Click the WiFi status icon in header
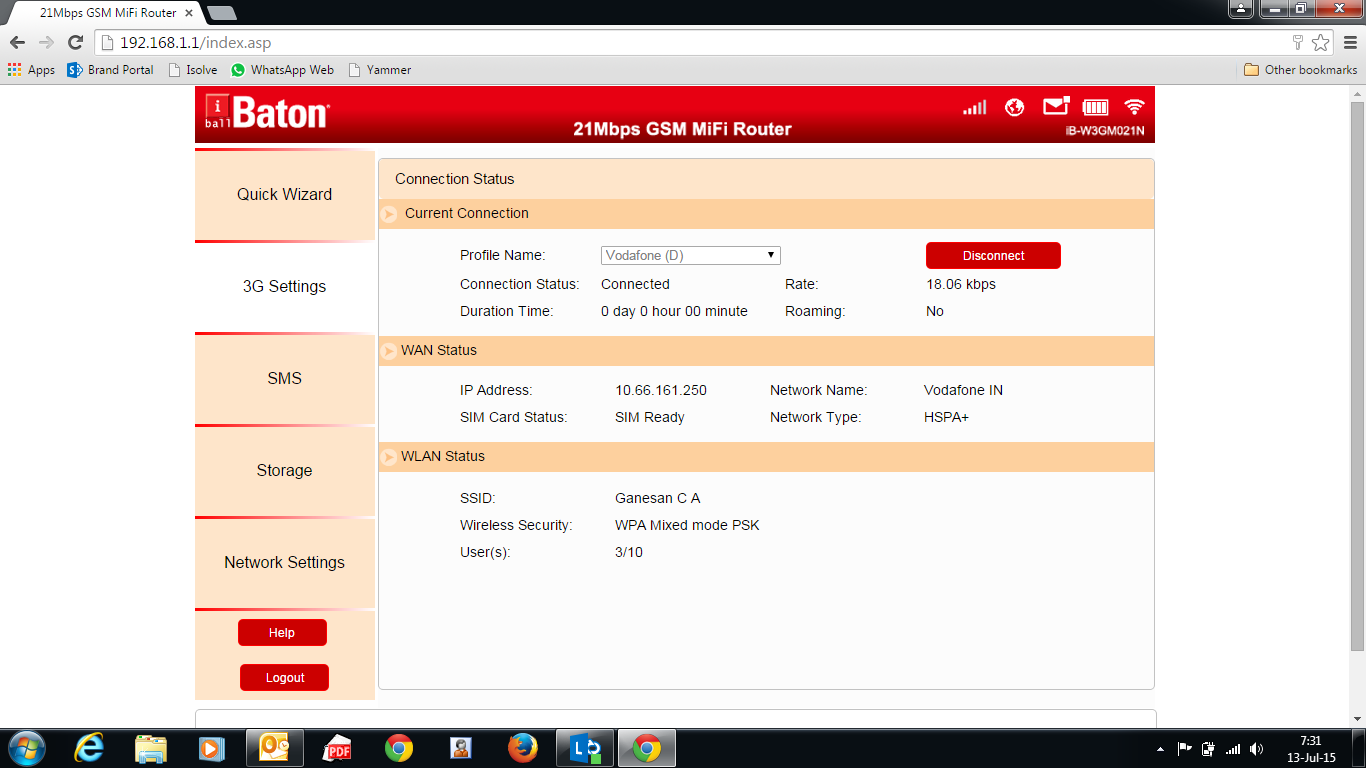 (1134, 107)
